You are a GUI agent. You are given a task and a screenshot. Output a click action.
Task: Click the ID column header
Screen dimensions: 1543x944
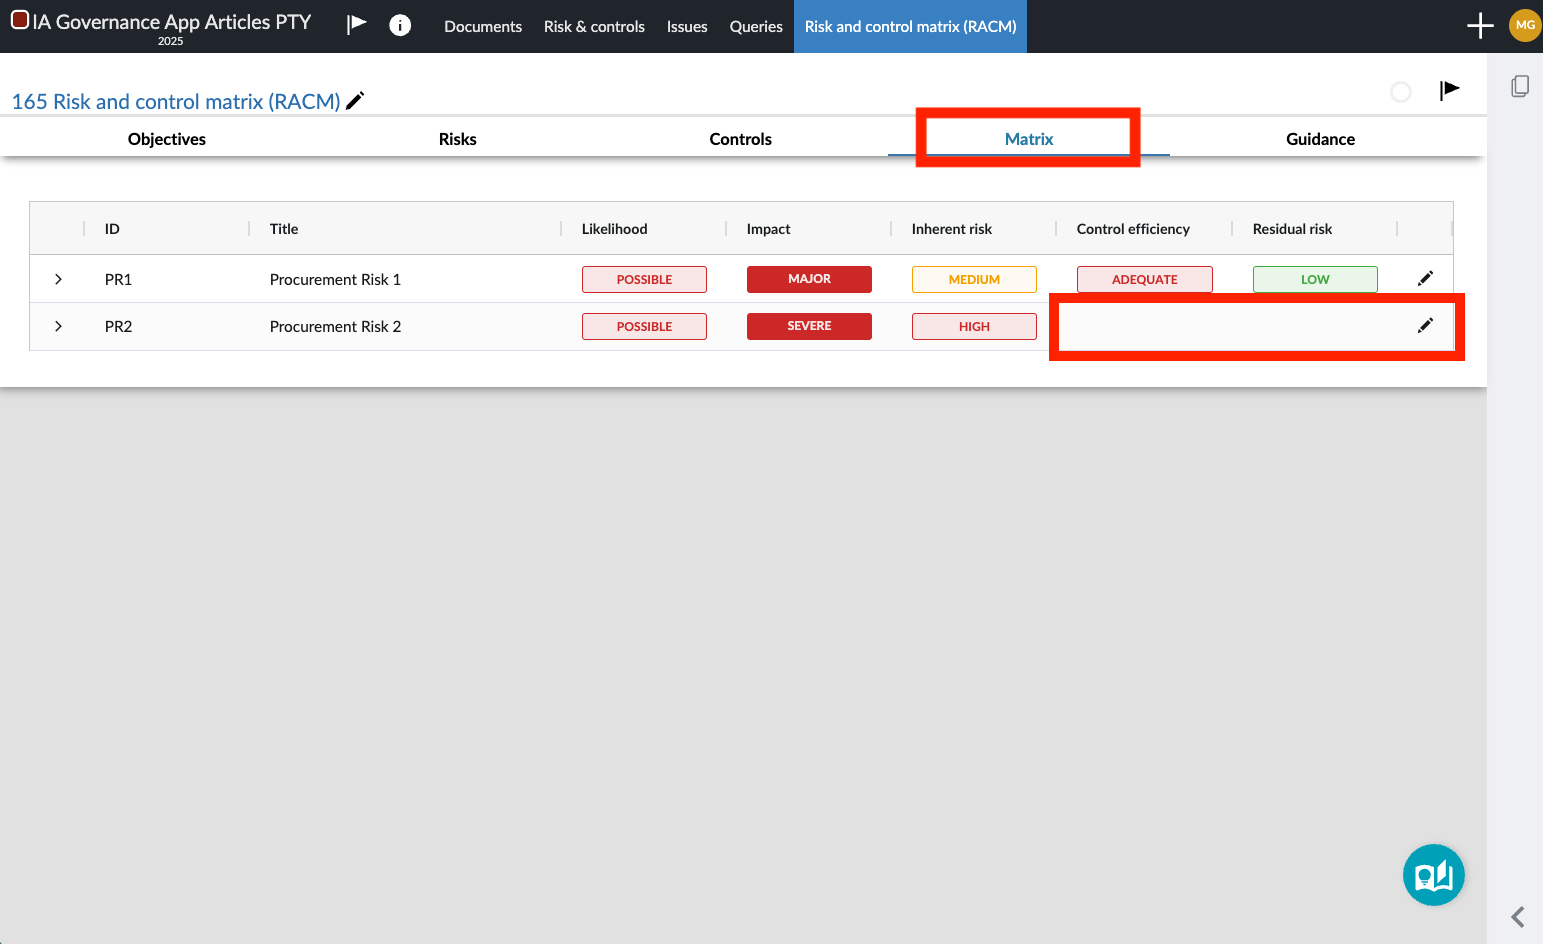pyautogui.click(x=112, y=229)
